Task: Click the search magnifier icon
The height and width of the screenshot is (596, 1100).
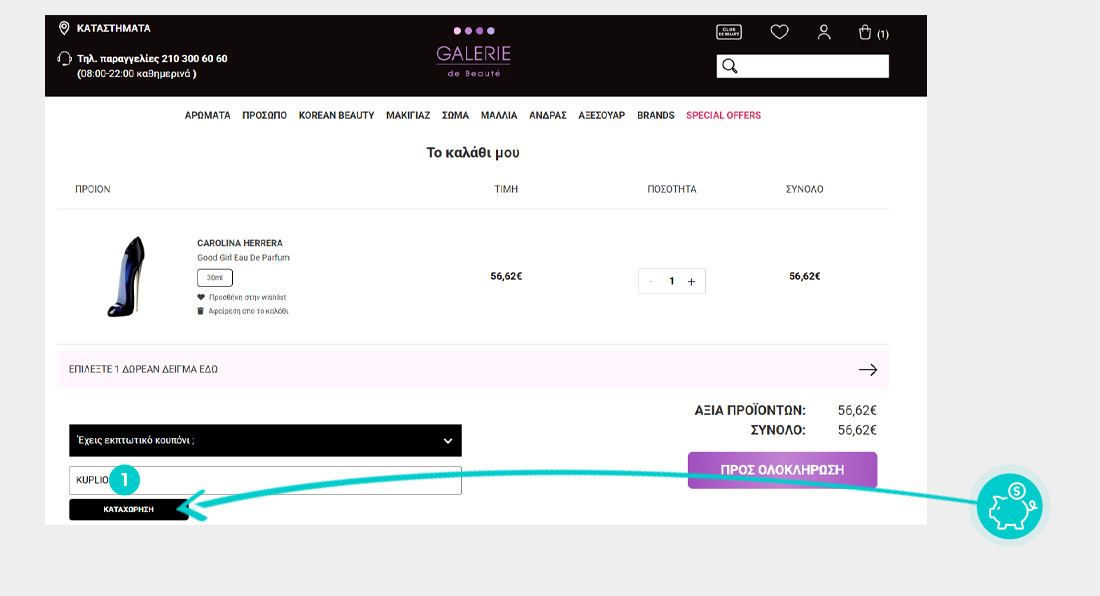Action: (730, 66)
